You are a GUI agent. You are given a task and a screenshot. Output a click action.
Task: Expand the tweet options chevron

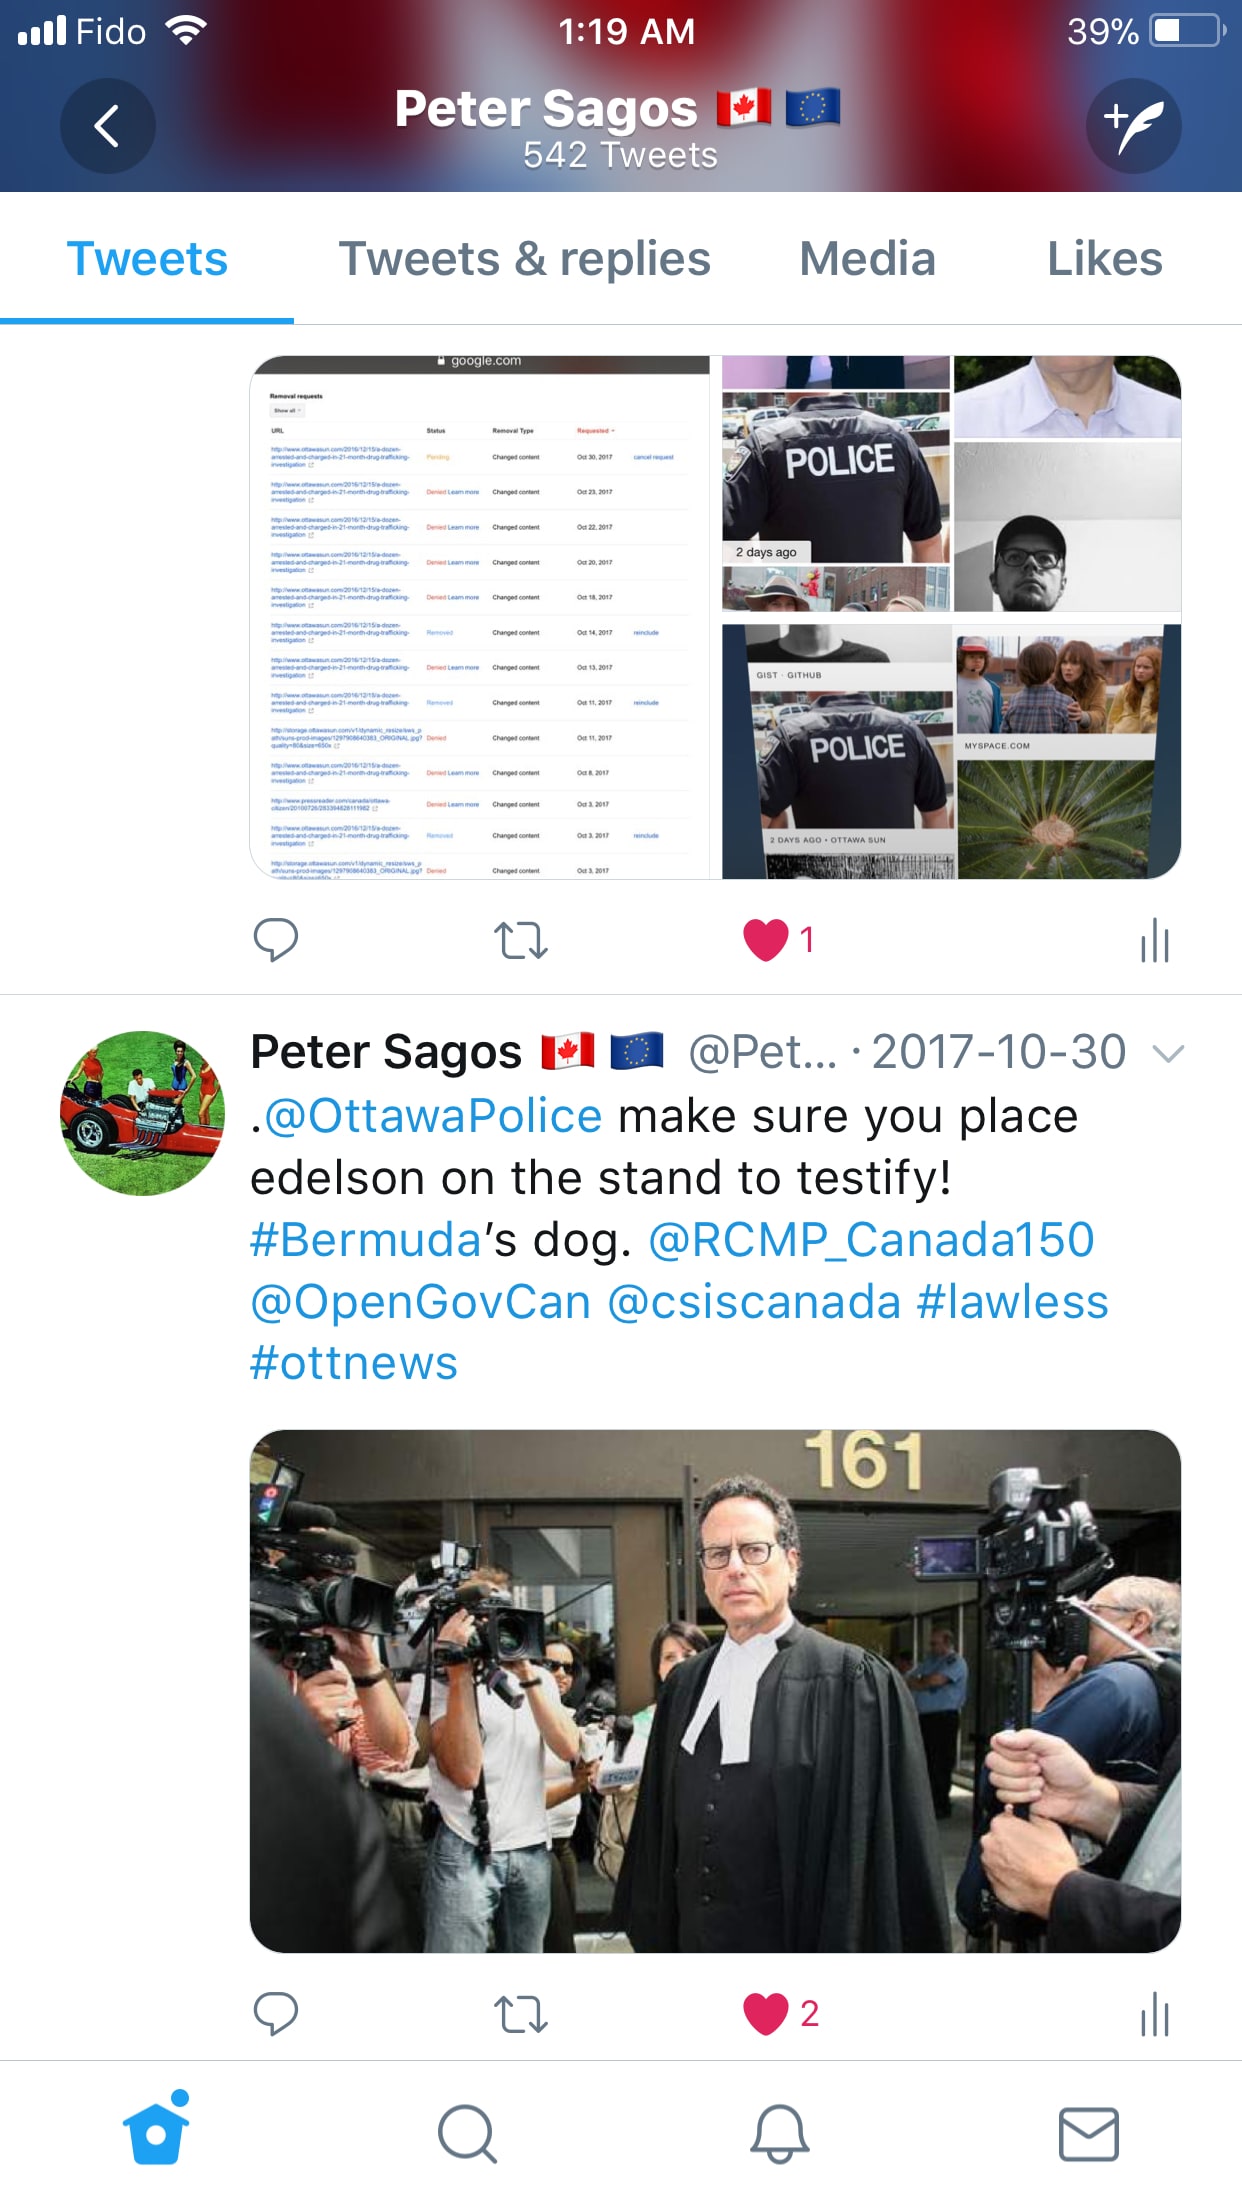pos(1168,1053)
